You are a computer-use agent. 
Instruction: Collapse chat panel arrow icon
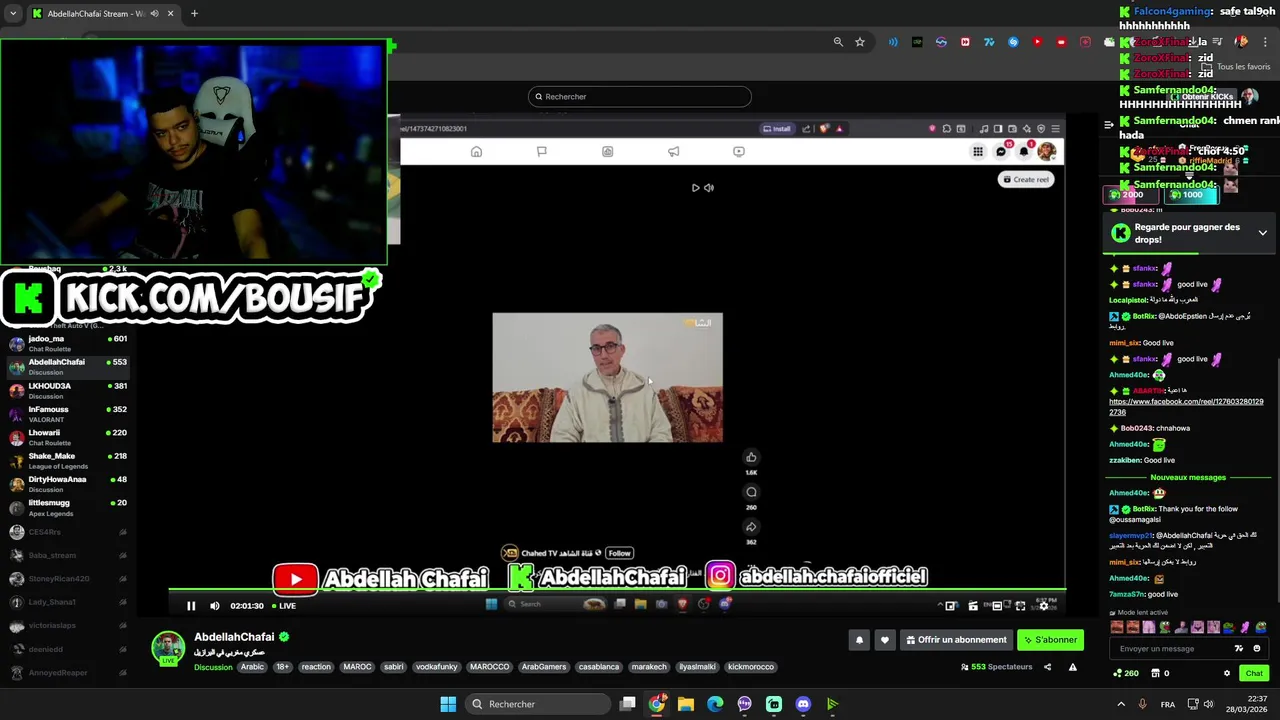pyautogui.click(x=1109, y=125)
